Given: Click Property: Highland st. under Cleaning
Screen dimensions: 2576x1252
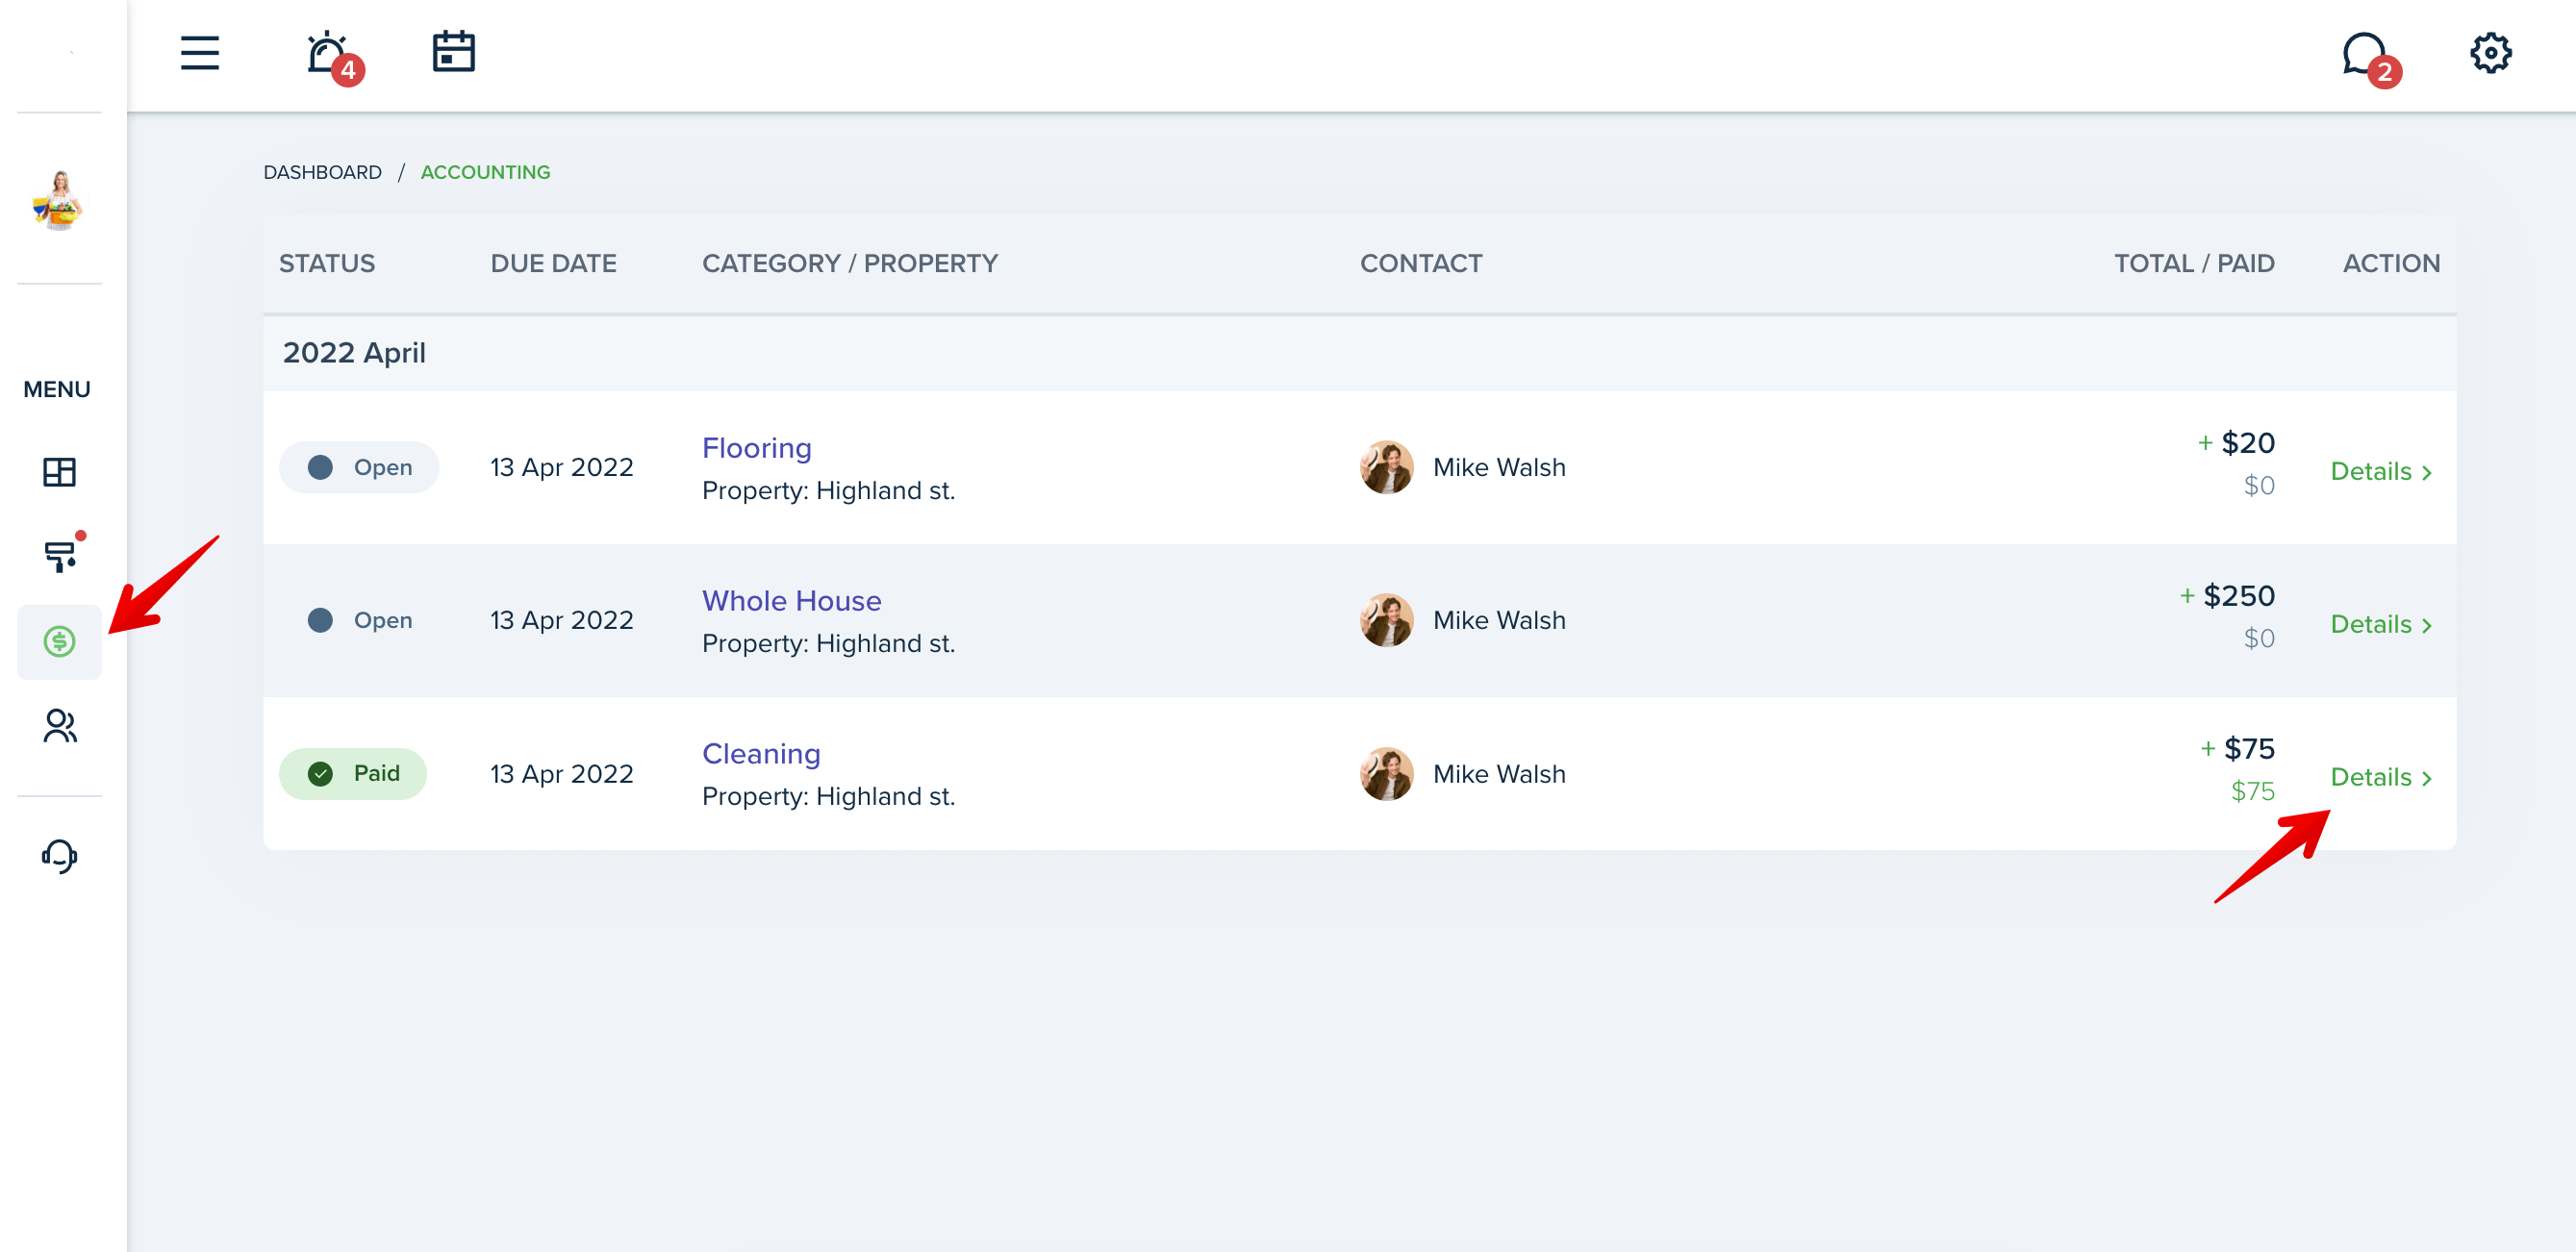Looking at the screenshot, I should pos(828,796).
